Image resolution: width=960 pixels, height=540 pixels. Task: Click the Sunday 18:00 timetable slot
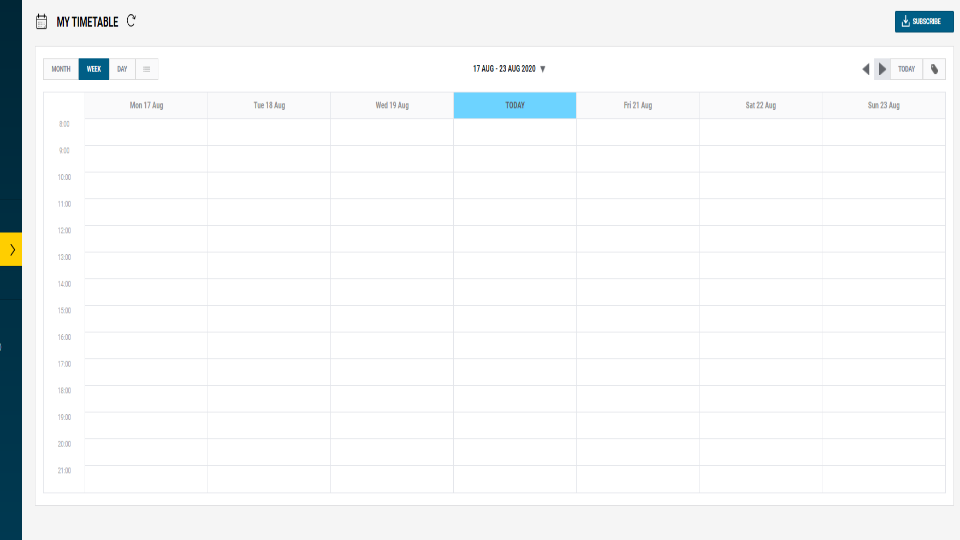pyautogui.click(x=883, y=399)
